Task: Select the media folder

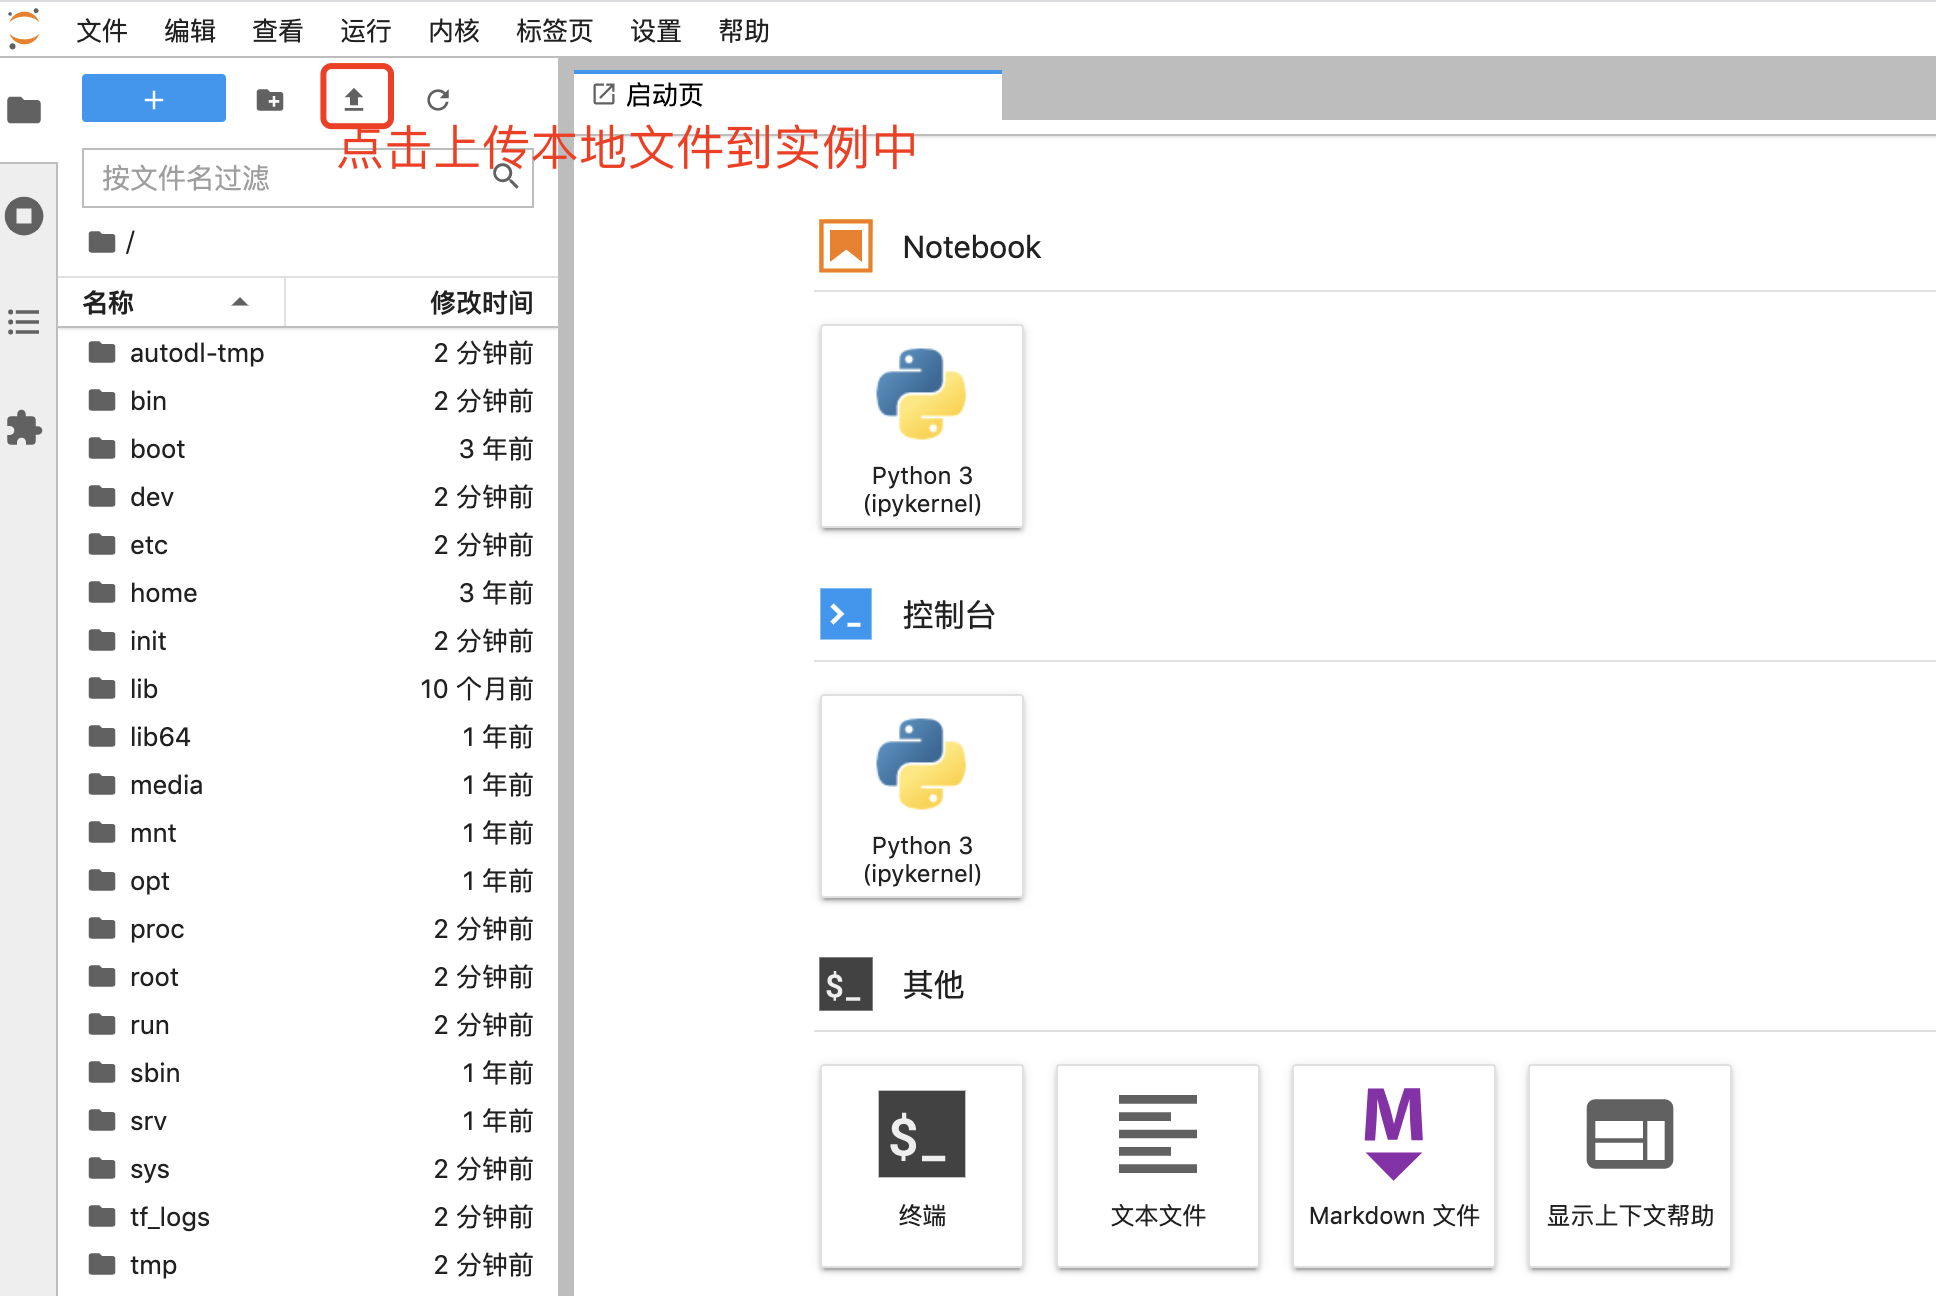Action: tap(308, 785)
